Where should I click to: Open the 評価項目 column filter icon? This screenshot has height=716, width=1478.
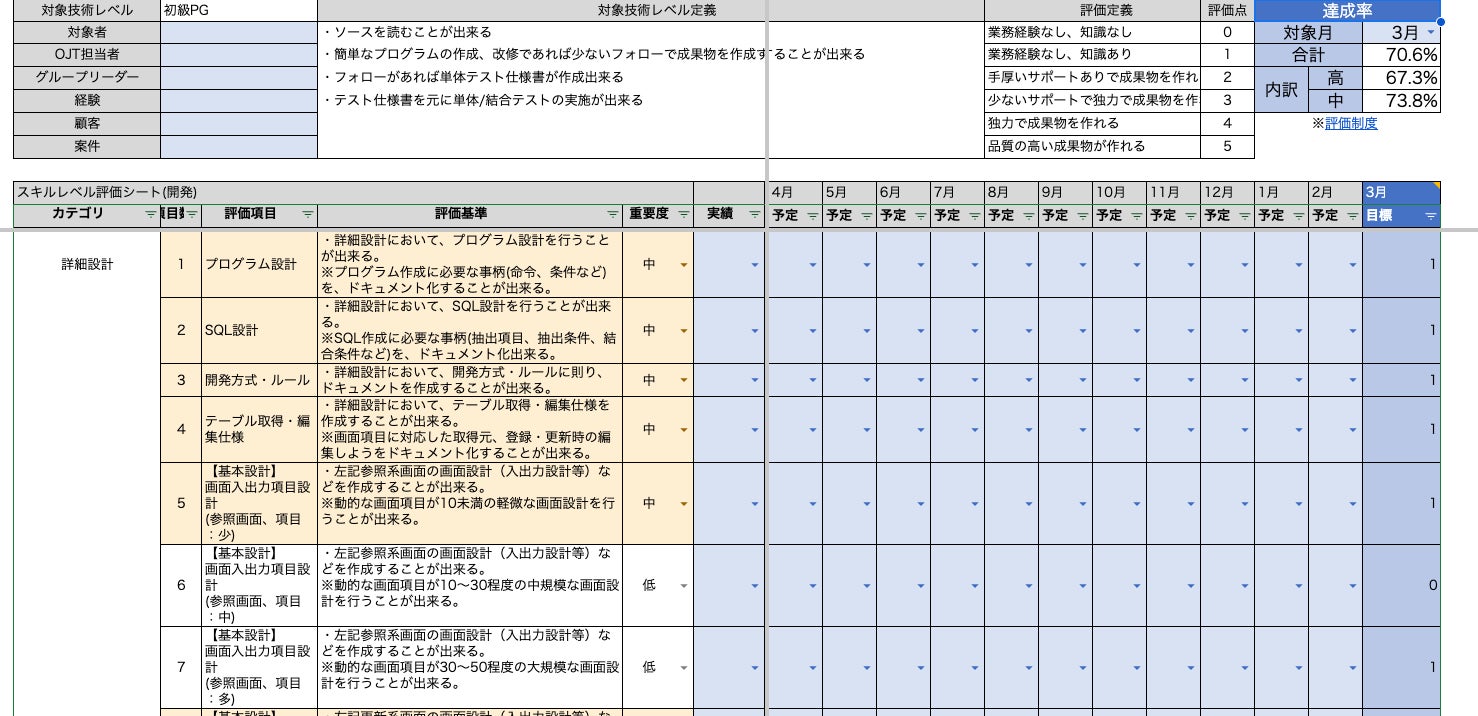[x=307, y=215]
